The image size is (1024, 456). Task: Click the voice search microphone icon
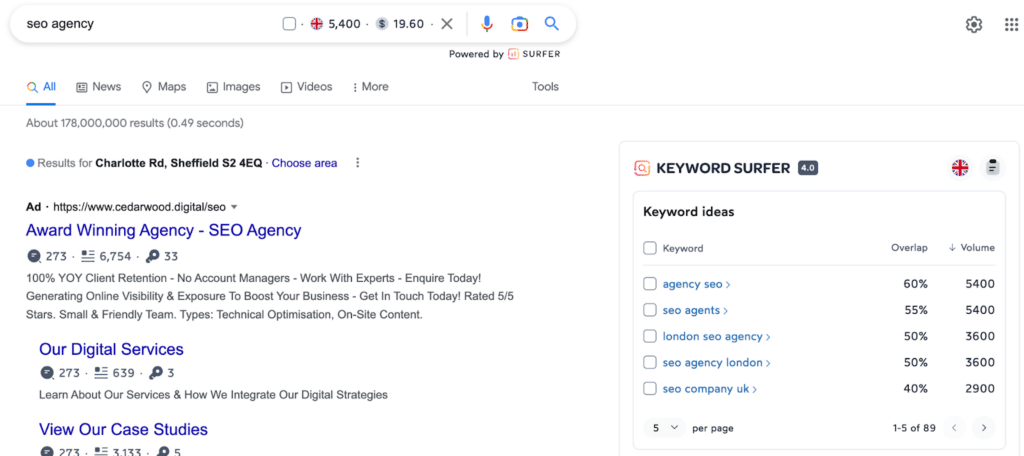coord(487,24)
